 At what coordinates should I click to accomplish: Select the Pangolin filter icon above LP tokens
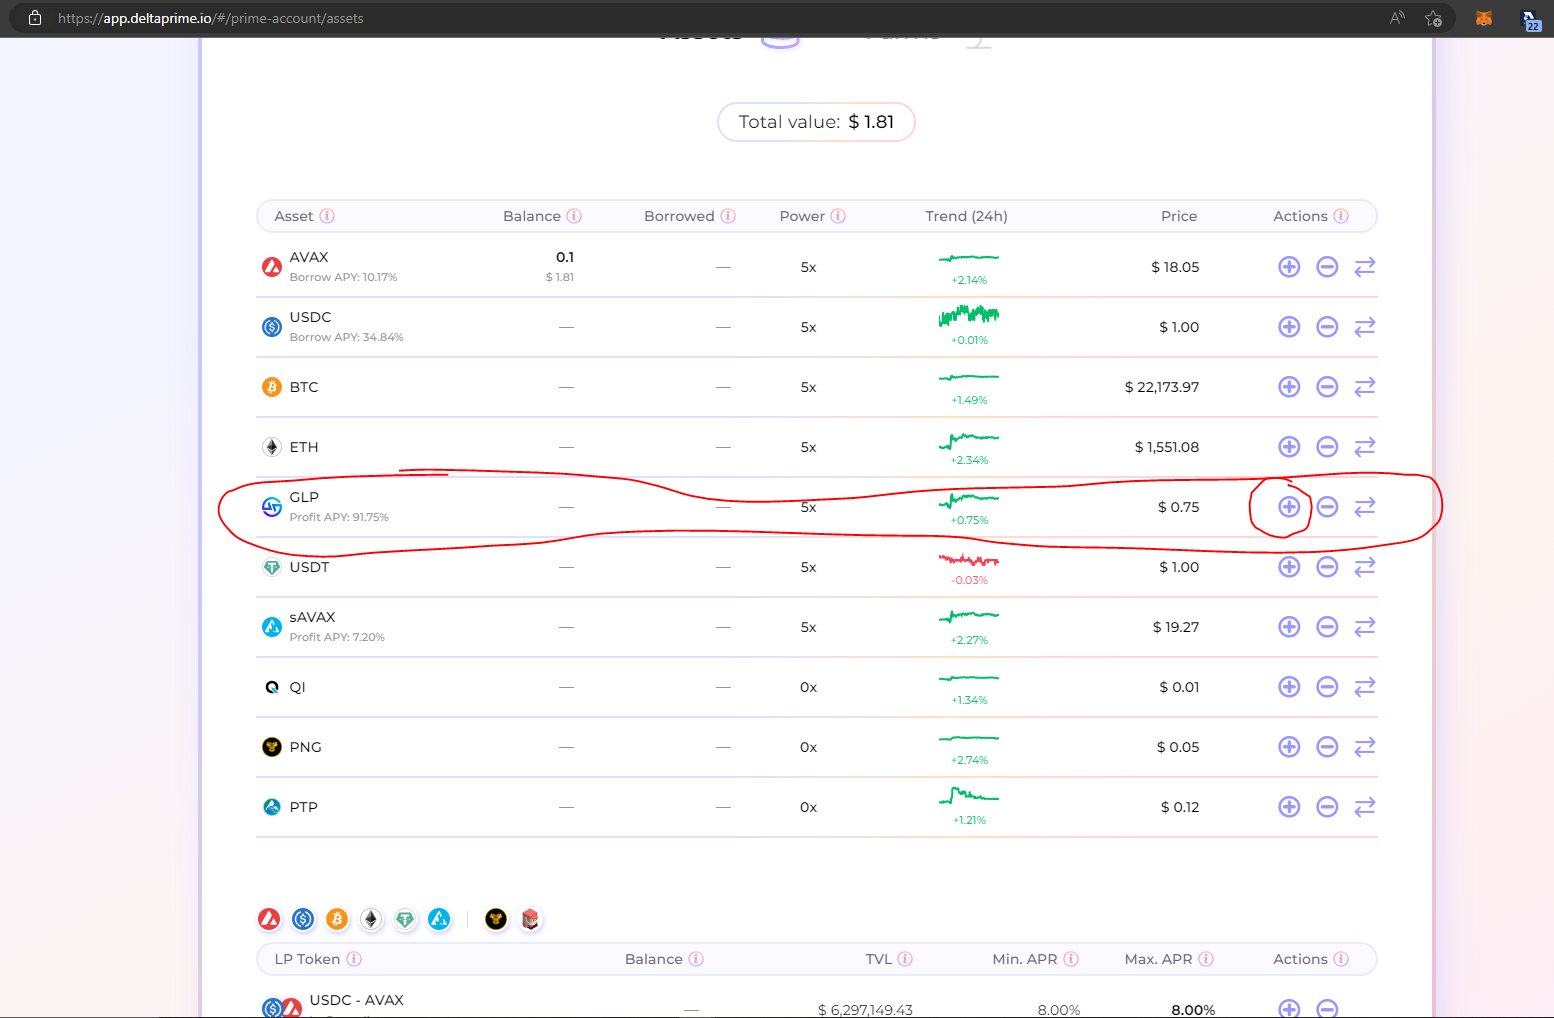[x=494, y=919]
